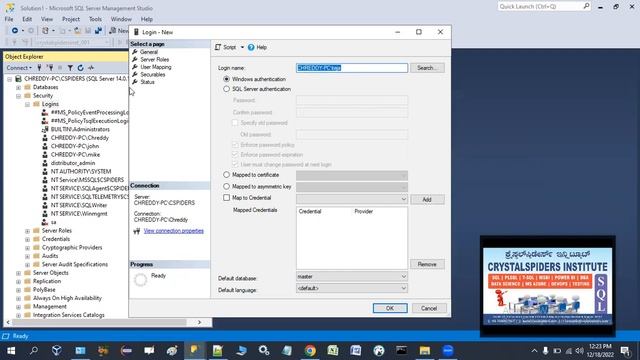Click the volume speaker tray icon
Image resolution: width=640 pixels, height=360 pixels.
point(579,351)
